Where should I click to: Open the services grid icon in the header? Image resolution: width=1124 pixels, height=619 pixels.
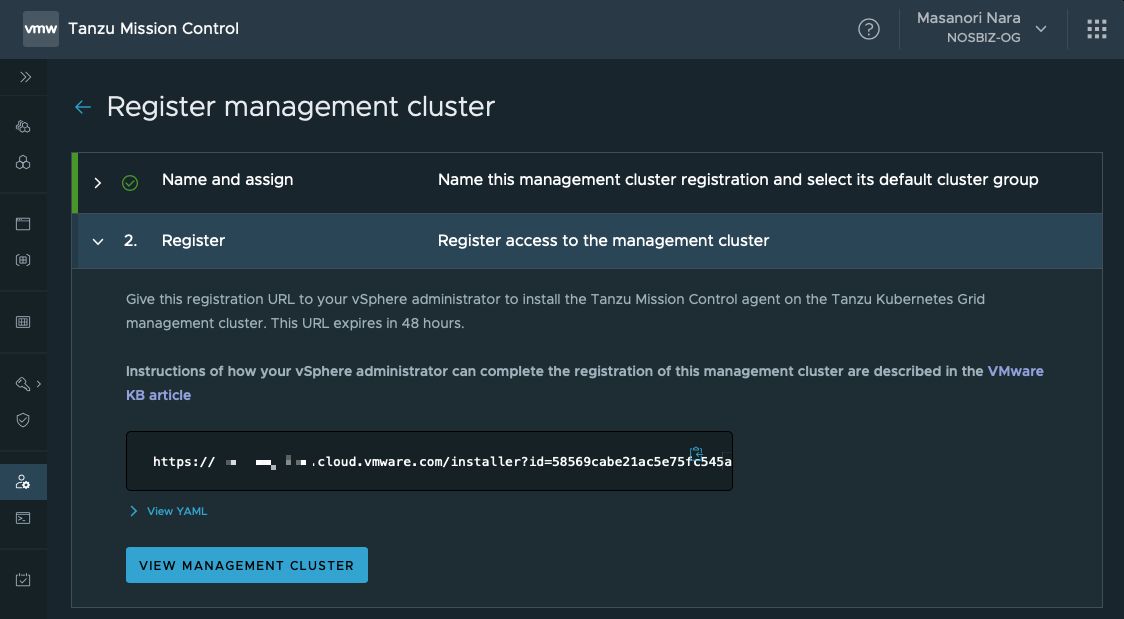(1097, 29)
